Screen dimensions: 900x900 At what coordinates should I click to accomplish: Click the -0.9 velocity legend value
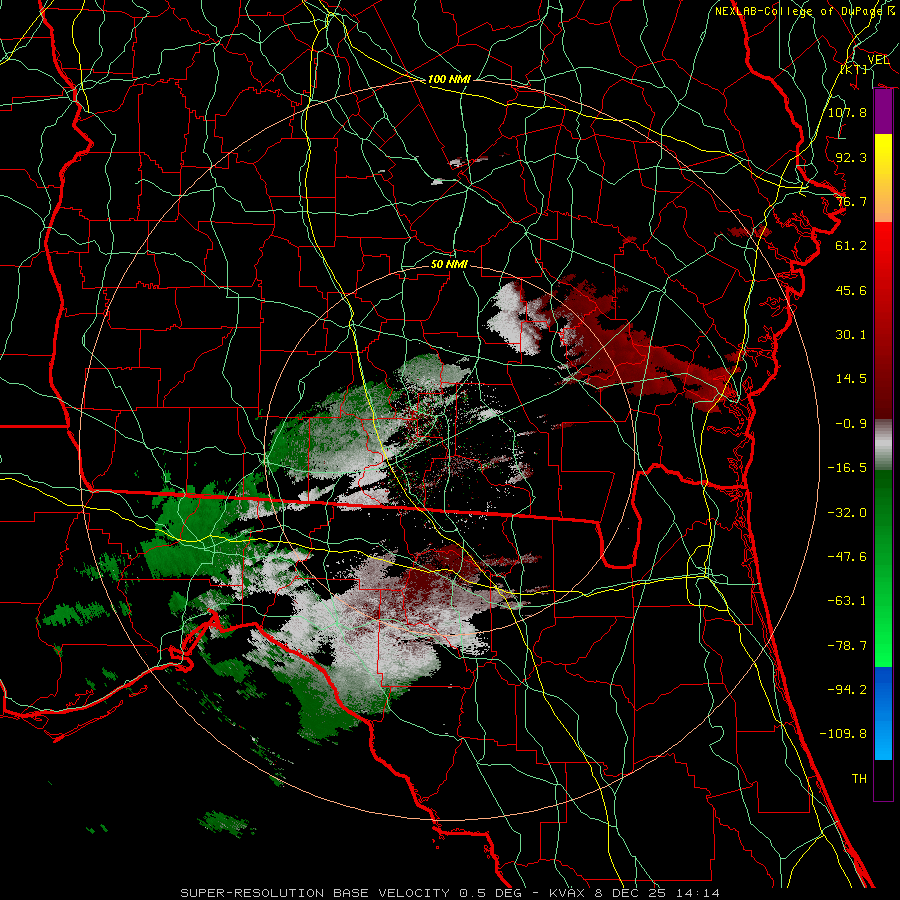click(851, 424)
